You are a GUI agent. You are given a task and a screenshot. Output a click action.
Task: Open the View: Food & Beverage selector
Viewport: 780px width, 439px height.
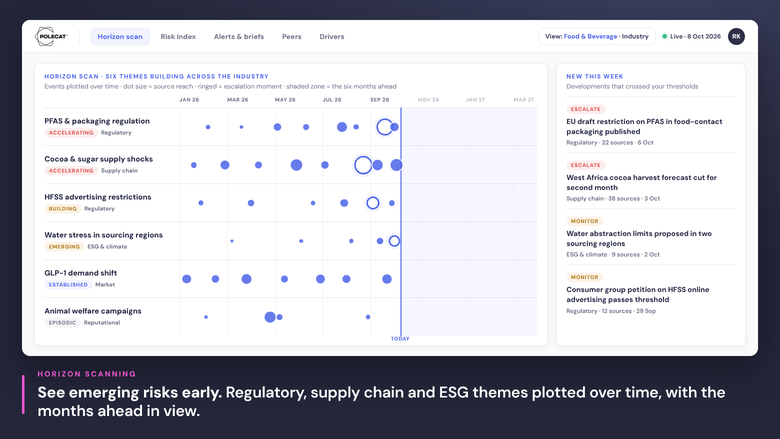coord(596,36)
